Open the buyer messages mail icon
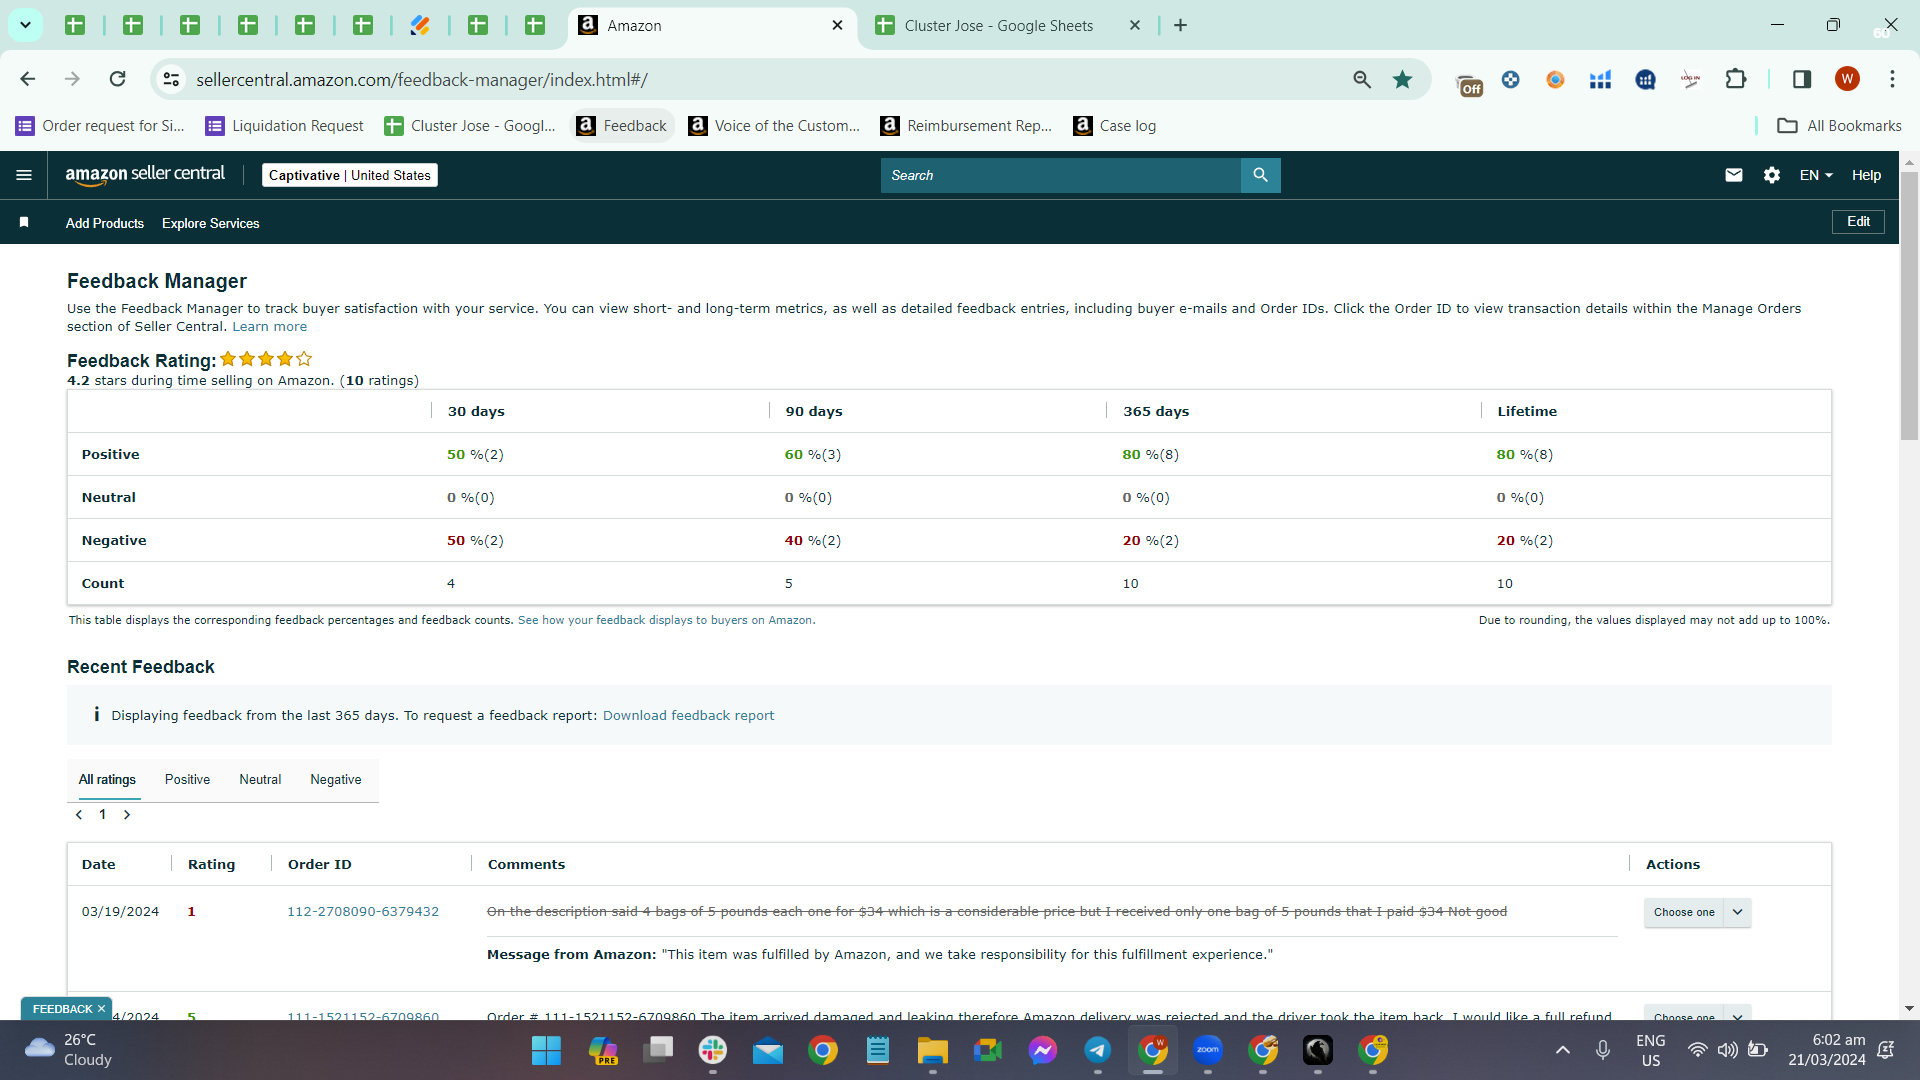Viewport: 1920px width, 1080px height. pyautogui.click(x=1734, y=175)
